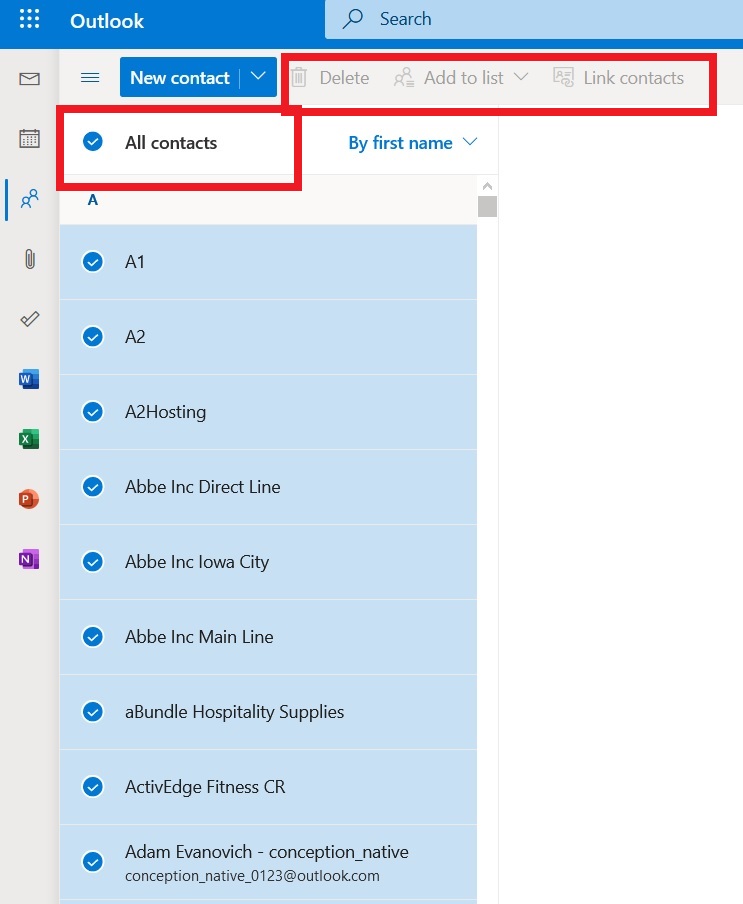Viewport: 743px width, 904px height.
Task: Select the A2Hosting contact name
Action: 165,412
